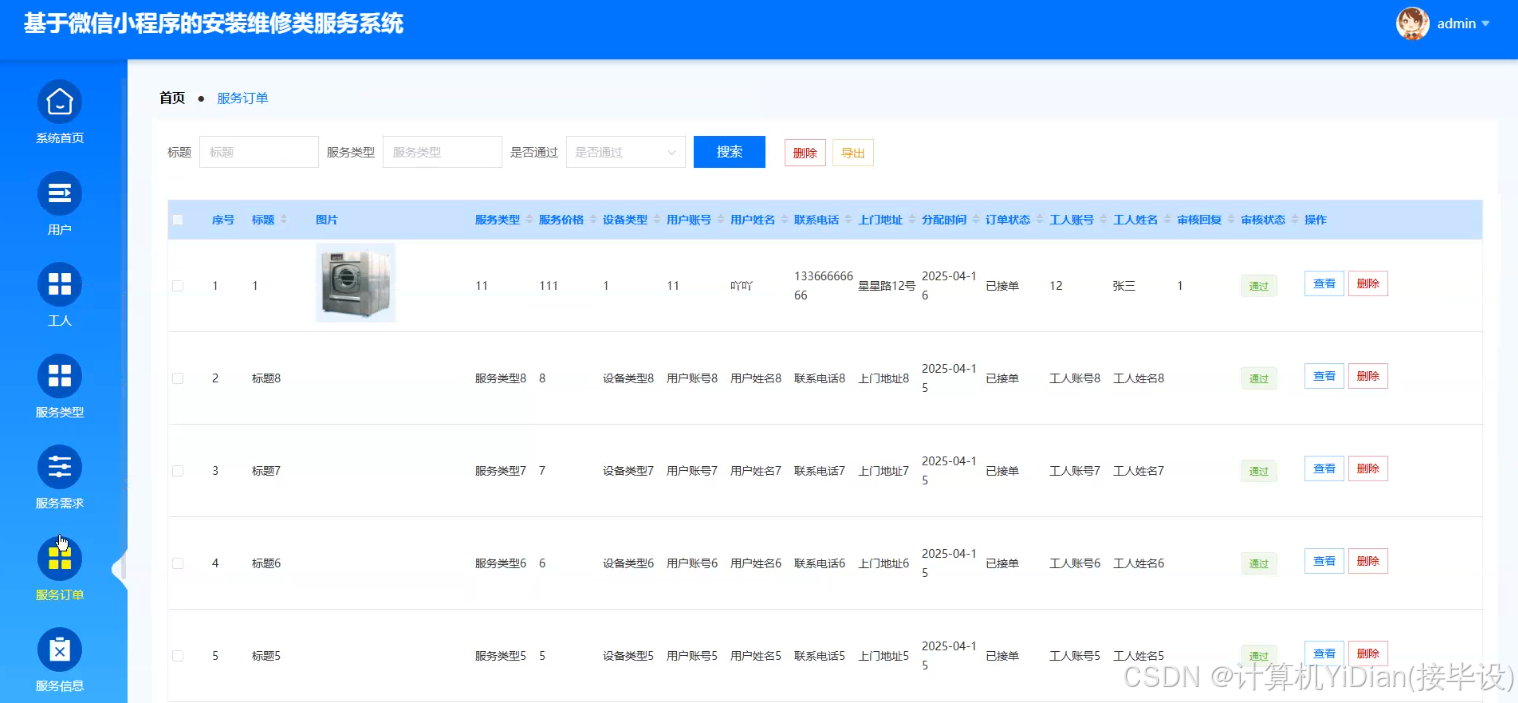Open the 服务类型 grid icon
Screen dimensions: 1518x703
click(x=59, y=375)
